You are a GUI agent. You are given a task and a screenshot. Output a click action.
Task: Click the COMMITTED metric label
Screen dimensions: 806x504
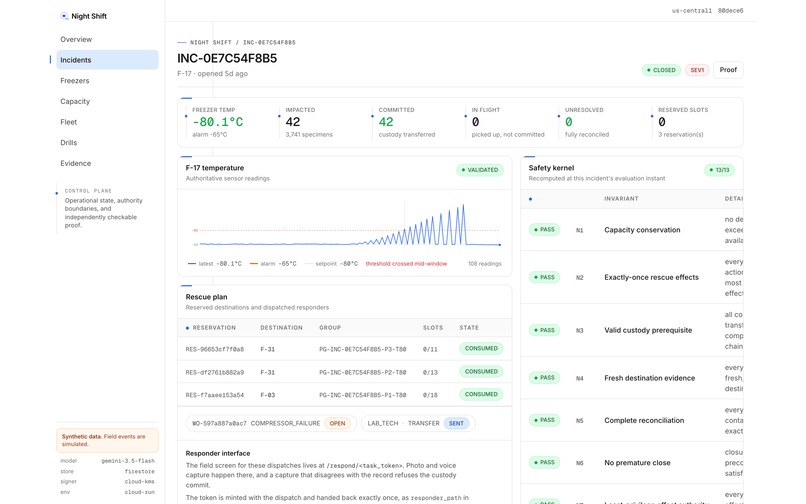pos(396,110)
